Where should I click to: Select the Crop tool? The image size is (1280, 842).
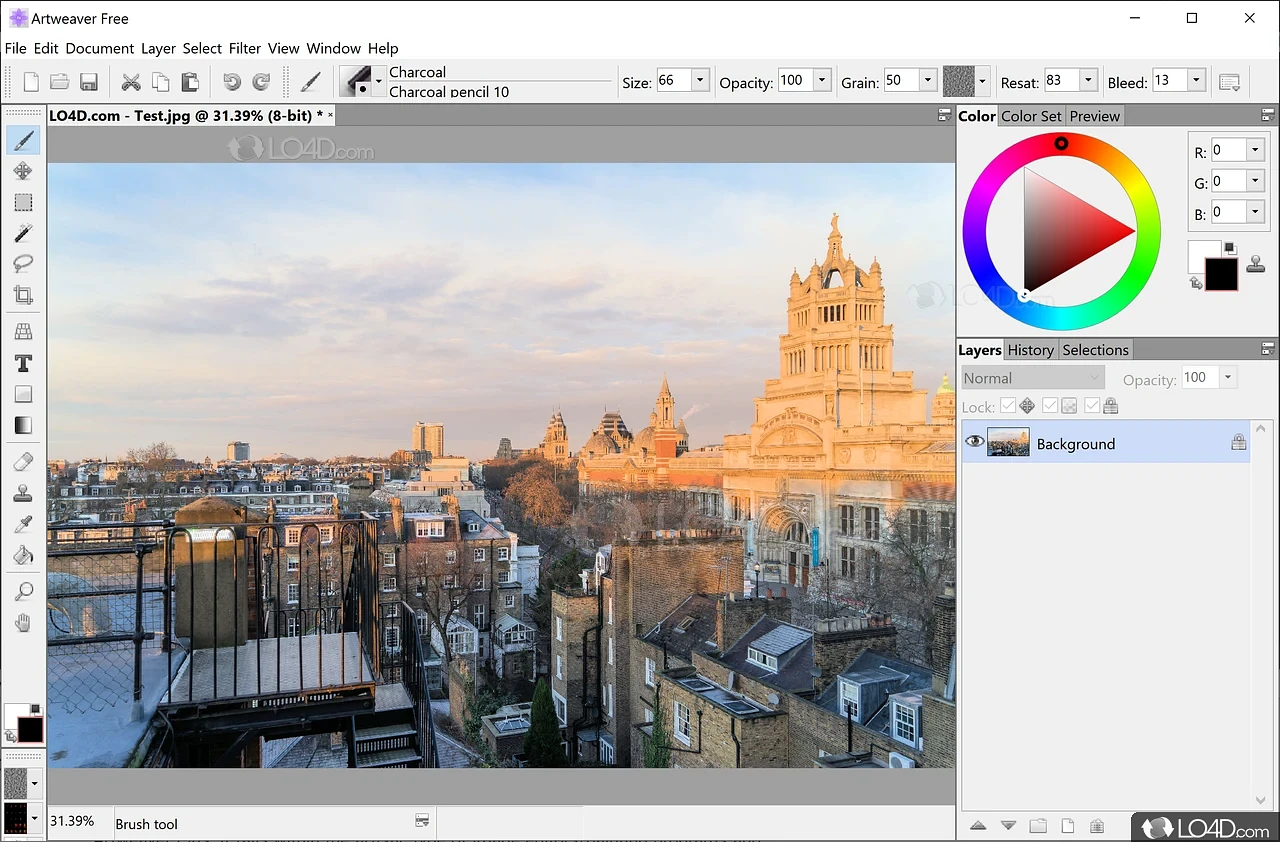point(23,295)
